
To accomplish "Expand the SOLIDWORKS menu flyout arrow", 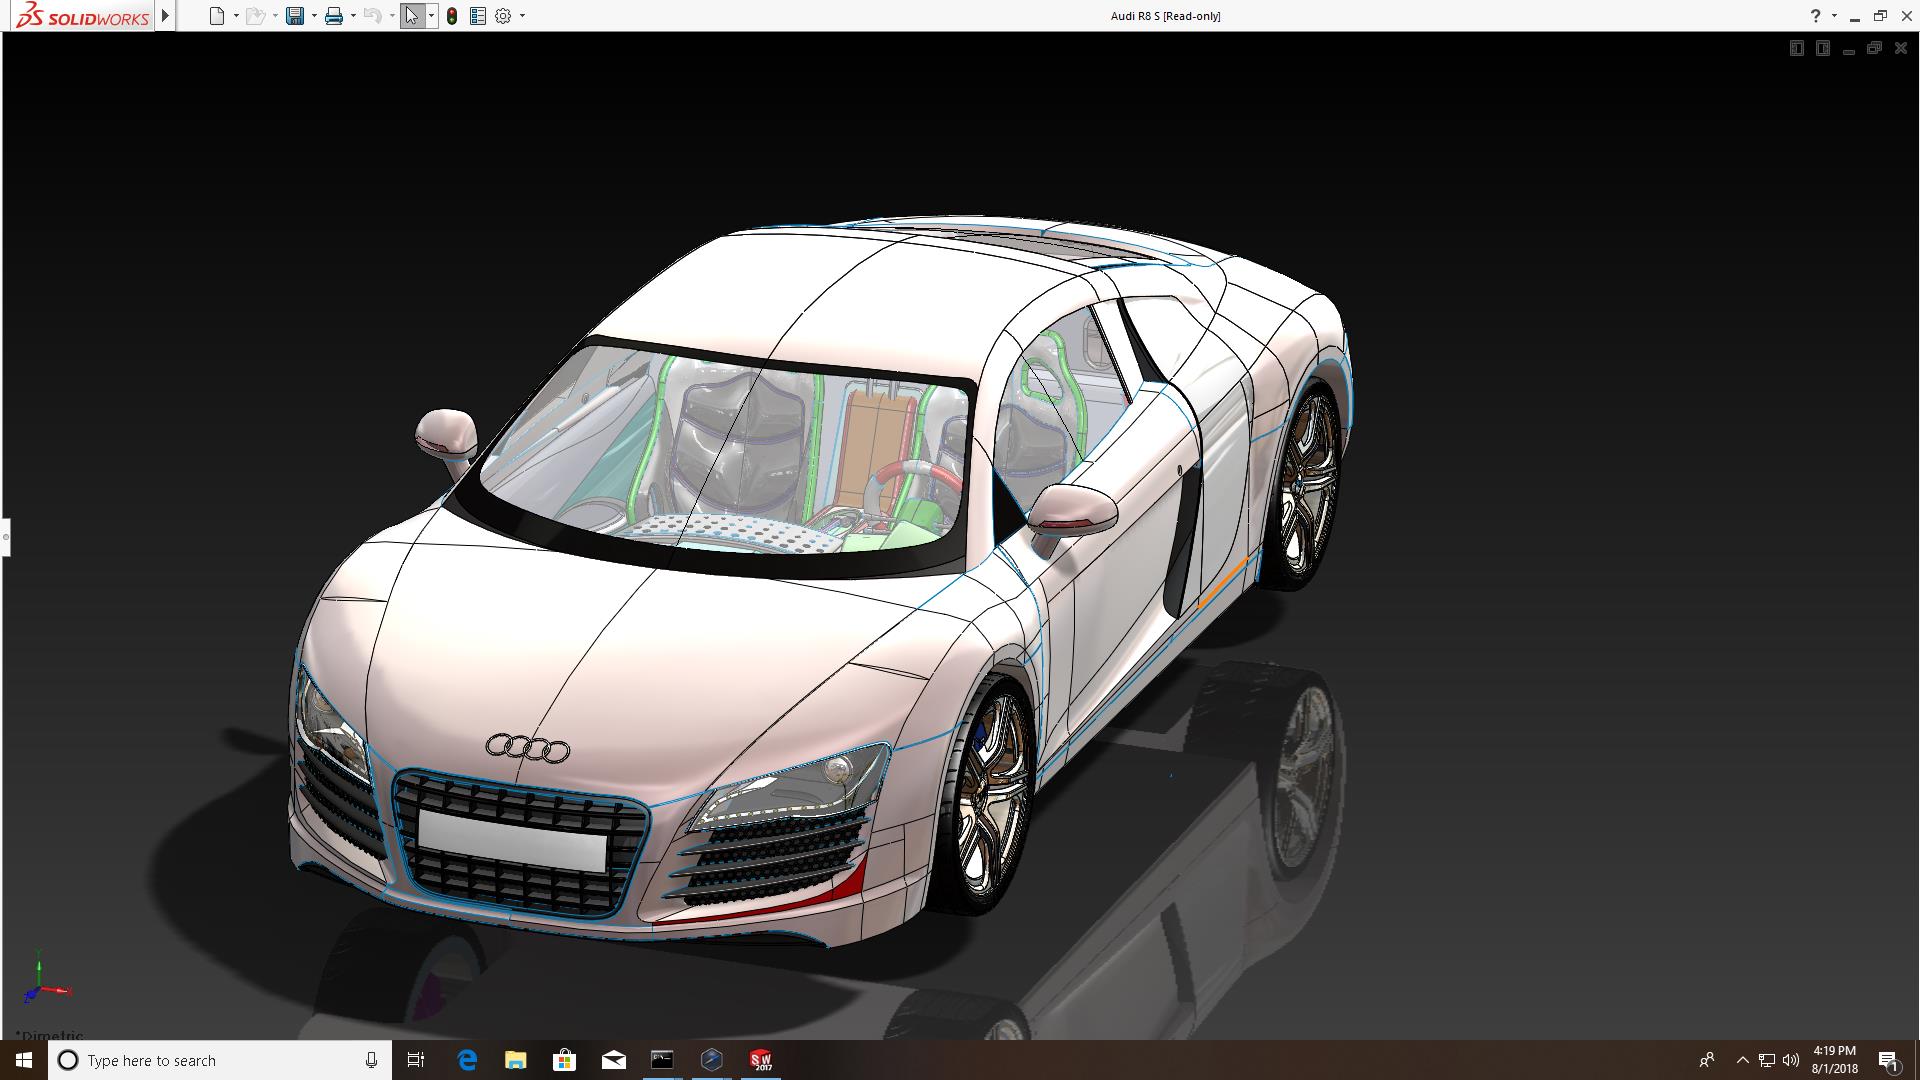I will (166, 16).
